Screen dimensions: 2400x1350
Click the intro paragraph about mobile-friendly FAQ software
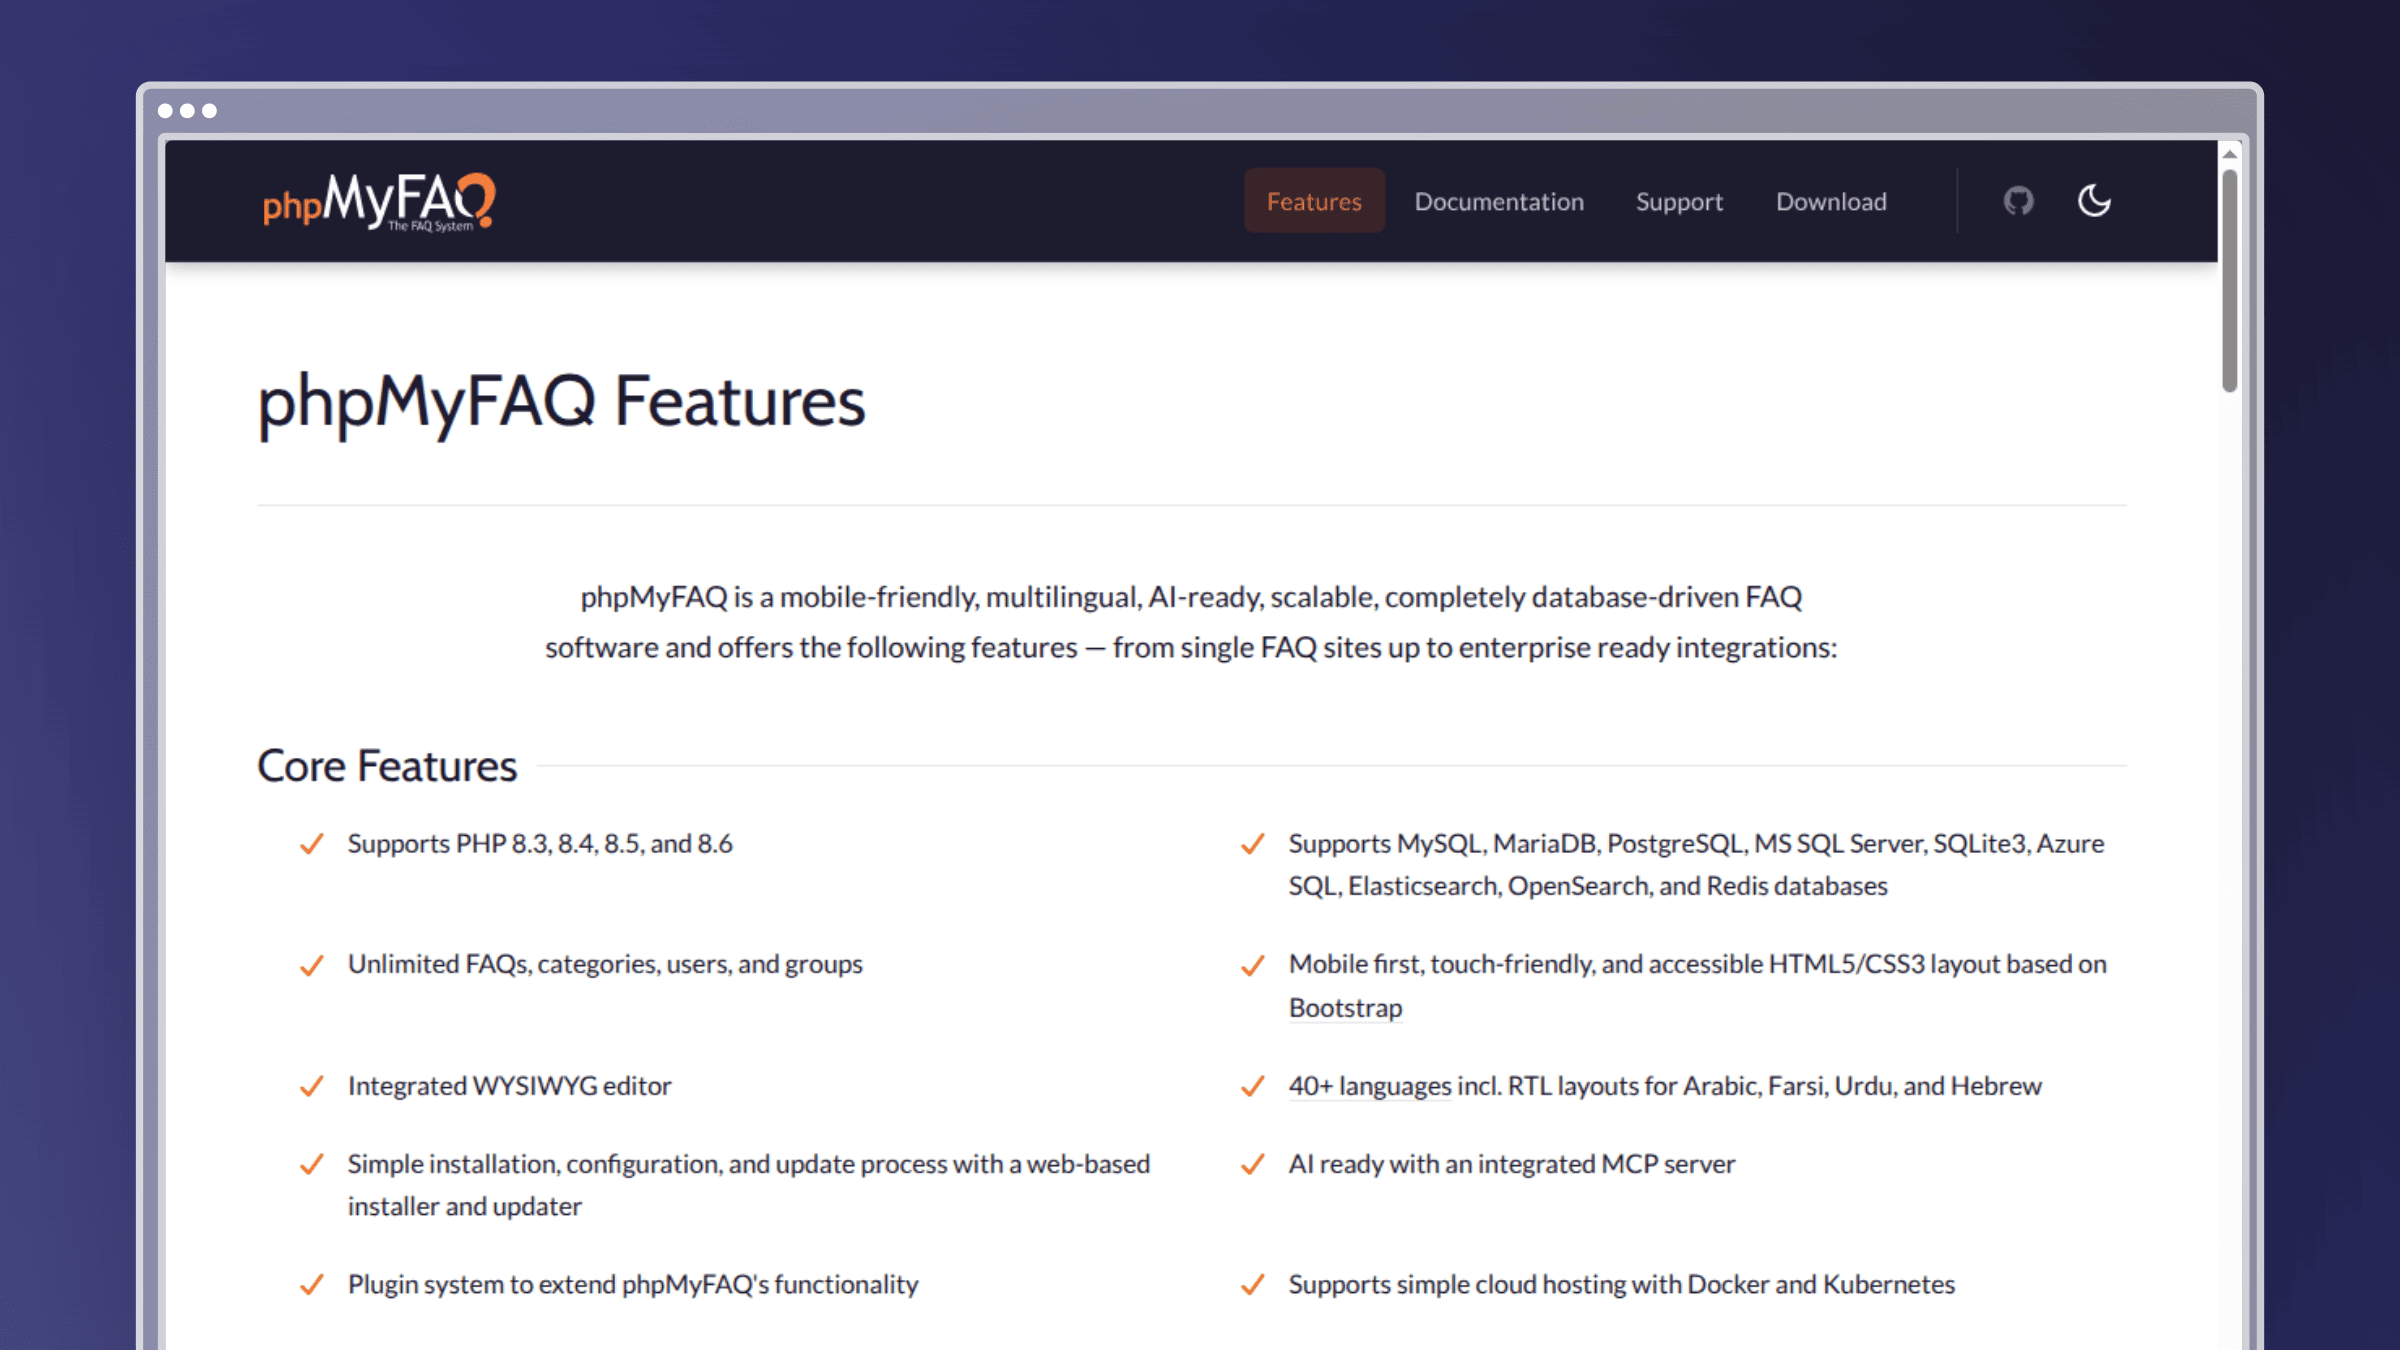[1191, 622]
